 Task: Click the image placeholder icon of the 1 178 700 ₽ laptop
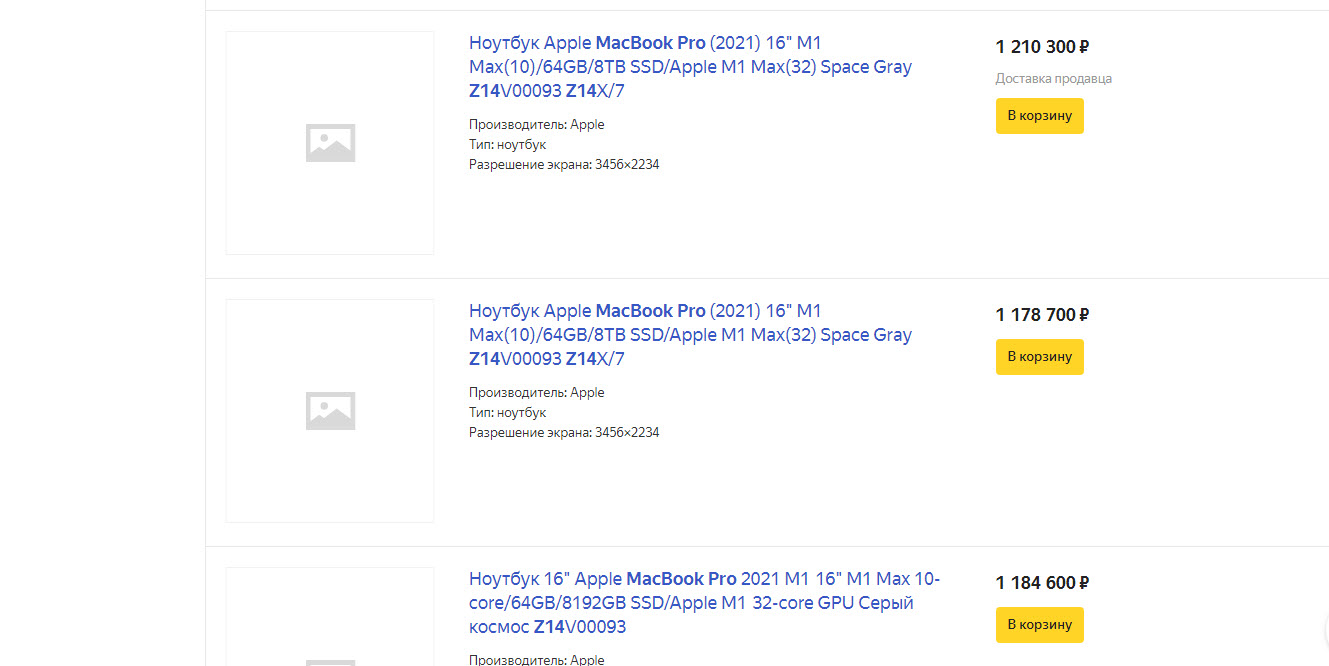(x=330, y=411)
